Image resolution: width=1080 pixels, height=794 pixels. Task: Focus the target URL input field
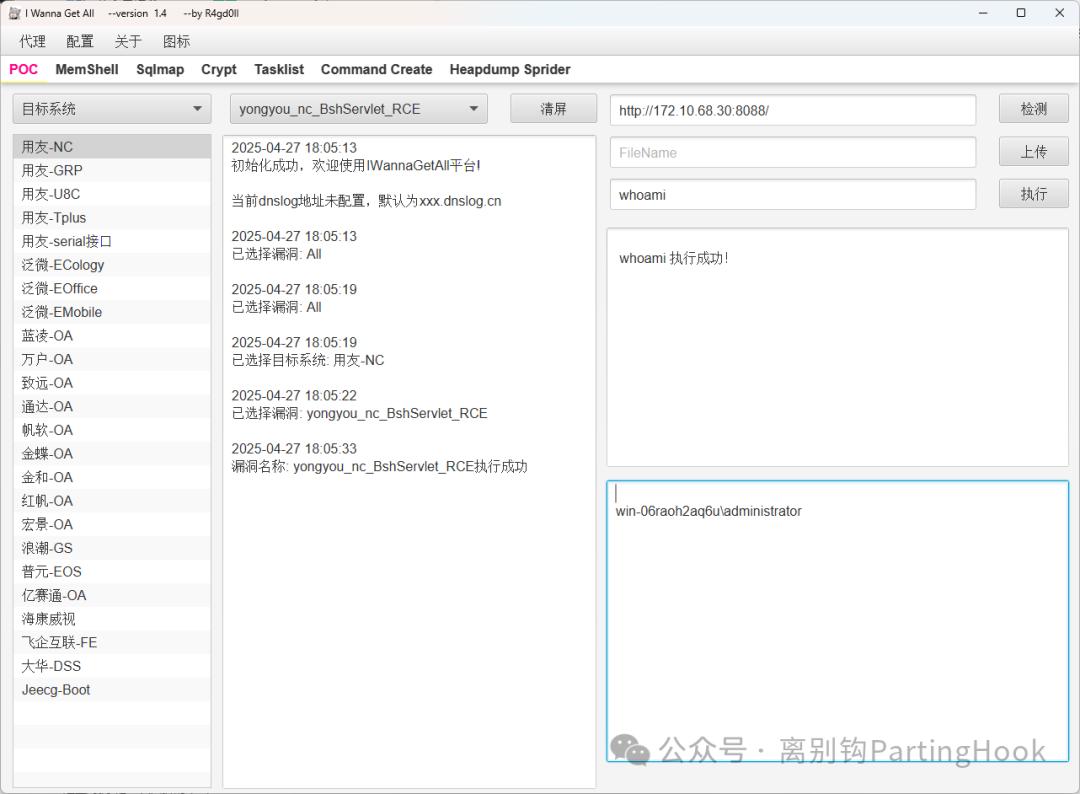[793, 110]
